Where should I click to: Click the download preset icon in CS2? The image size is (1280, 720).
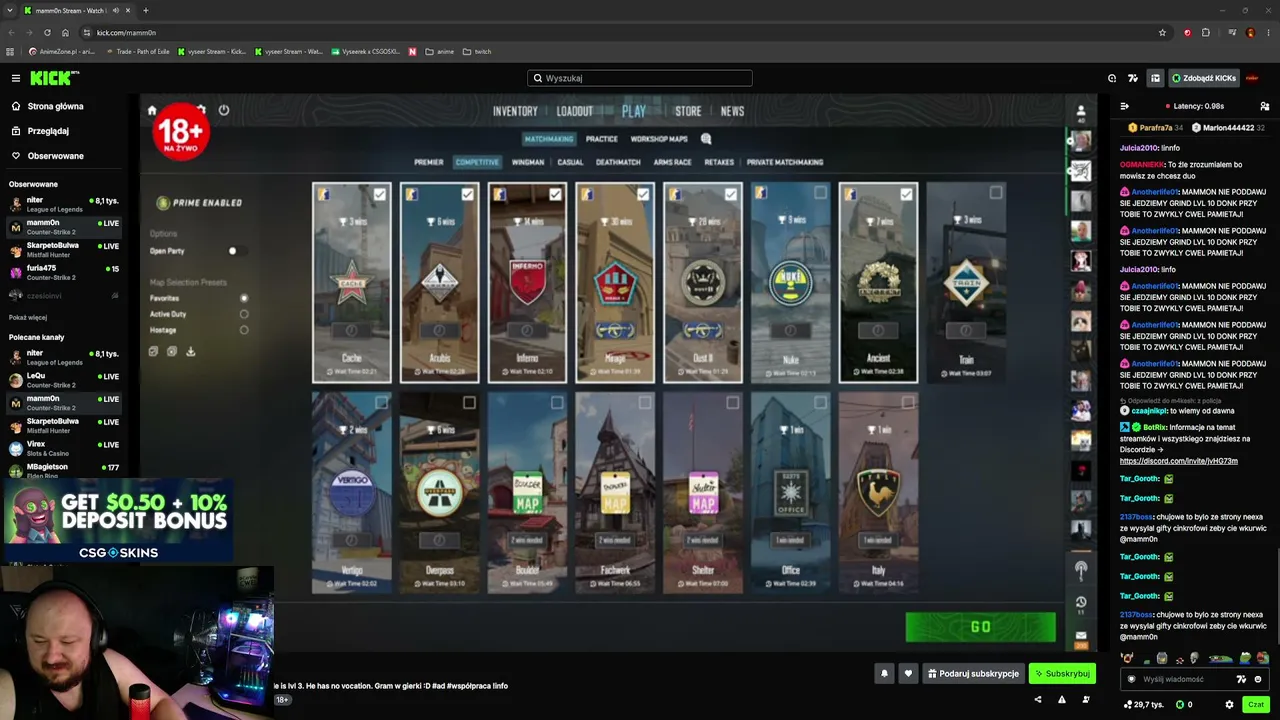click(190, 352)
